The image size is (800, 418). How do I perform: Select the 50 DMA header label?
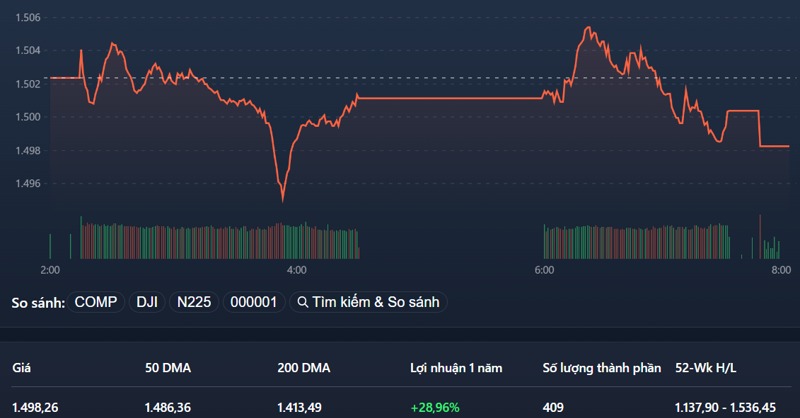tap(168, 368)
